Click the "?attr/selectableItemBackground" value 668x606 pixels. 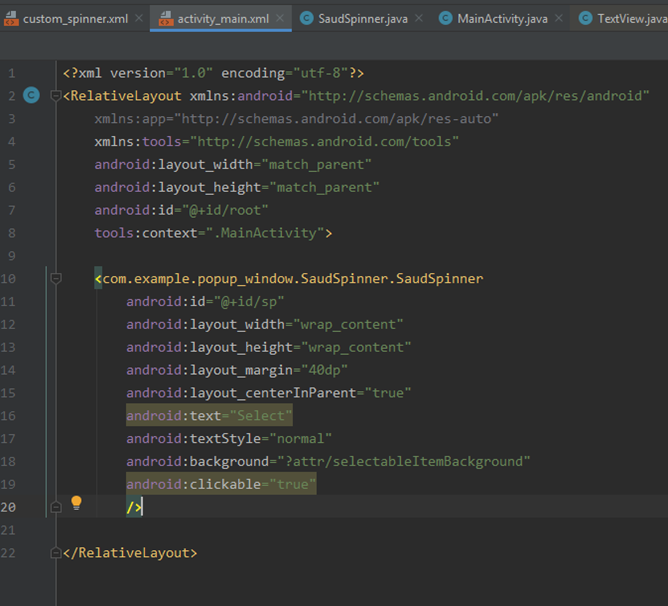403,461
